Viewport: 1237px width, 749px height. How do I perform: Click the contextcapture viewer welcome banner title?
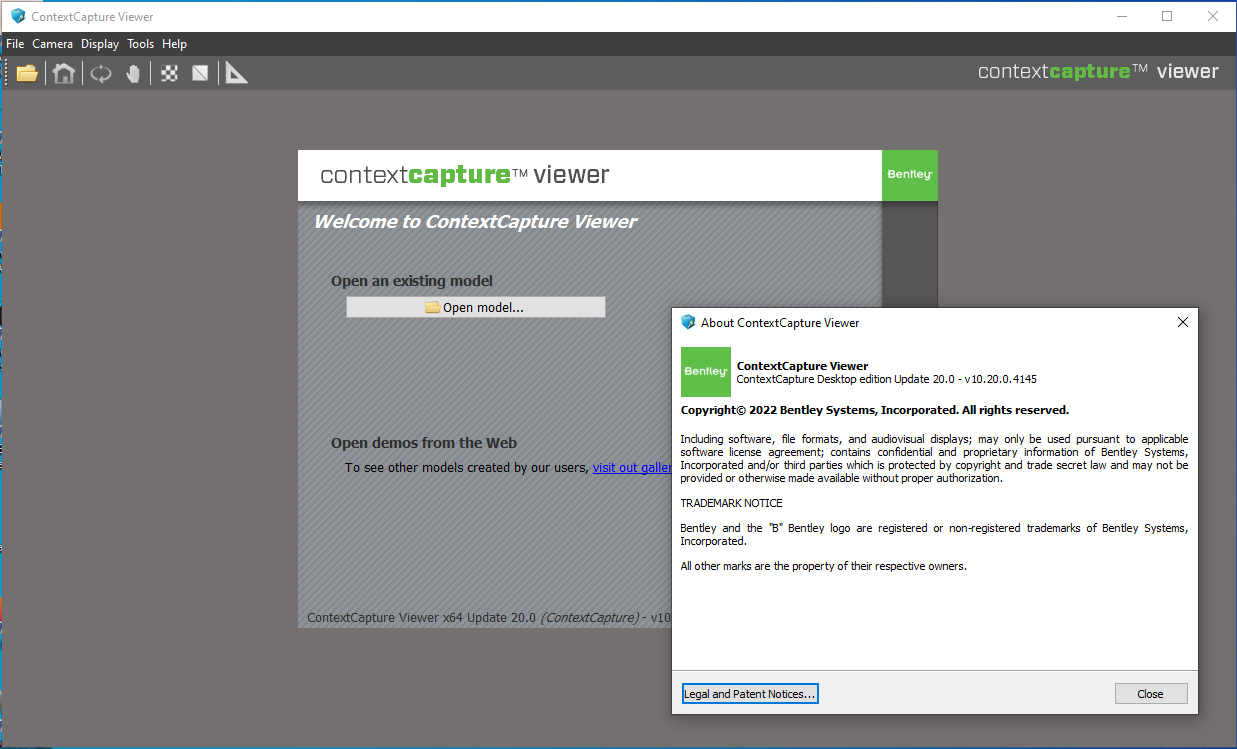[x=465, y=175]
